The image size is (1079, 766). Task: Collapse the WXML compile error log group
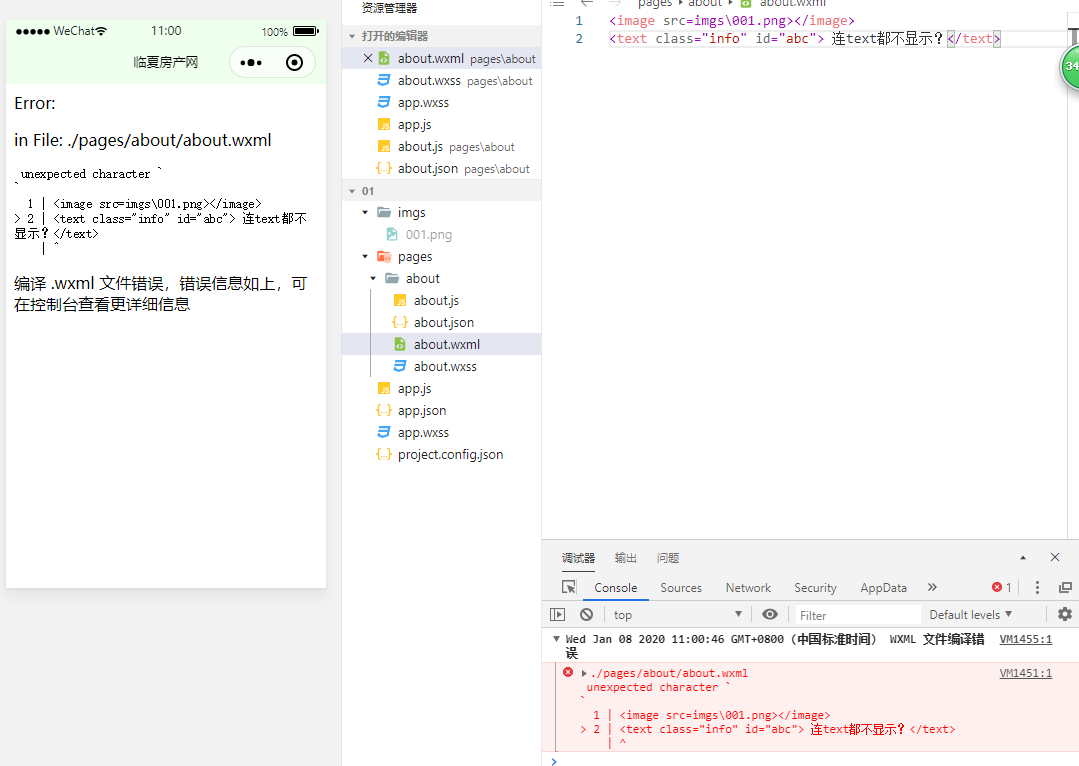pyautogui.click(x=556, y=639)
